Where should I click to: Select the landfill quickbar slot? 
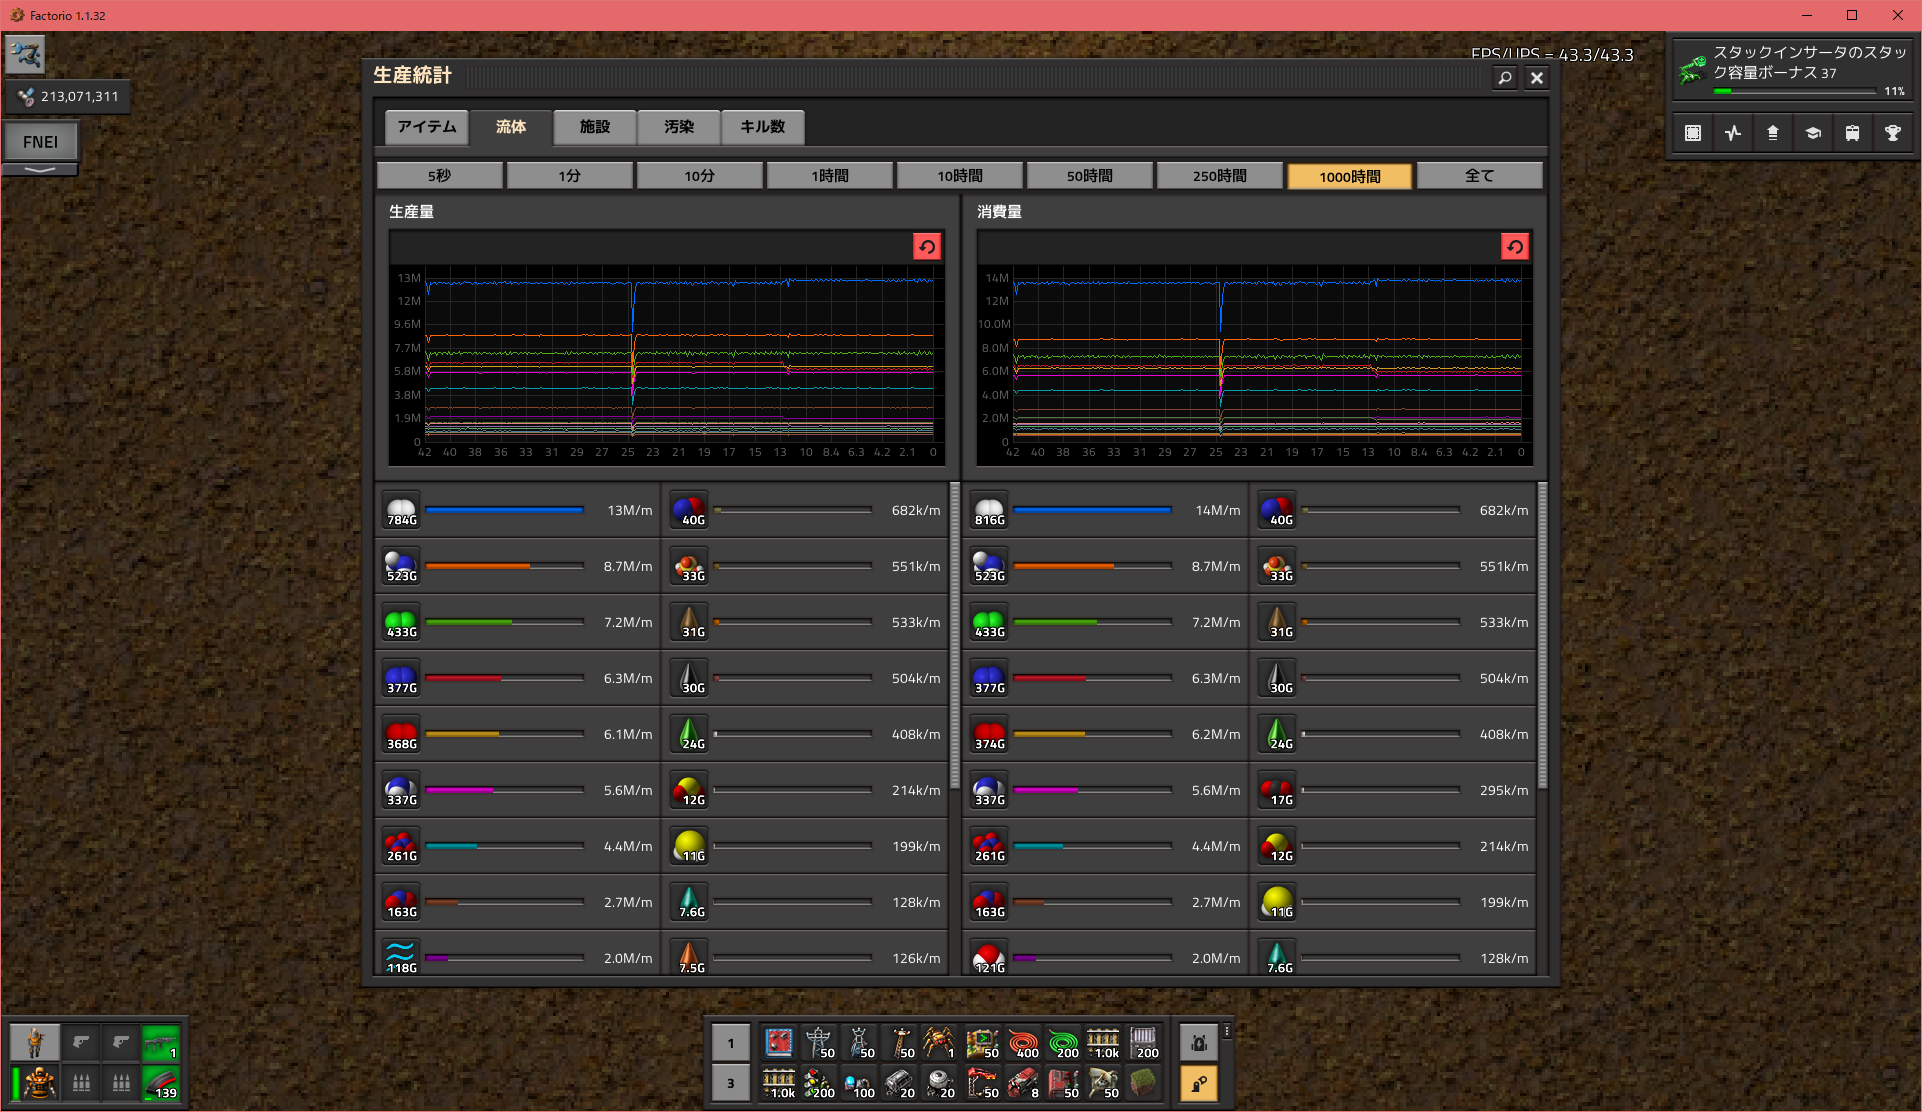coord(1143,1083)
